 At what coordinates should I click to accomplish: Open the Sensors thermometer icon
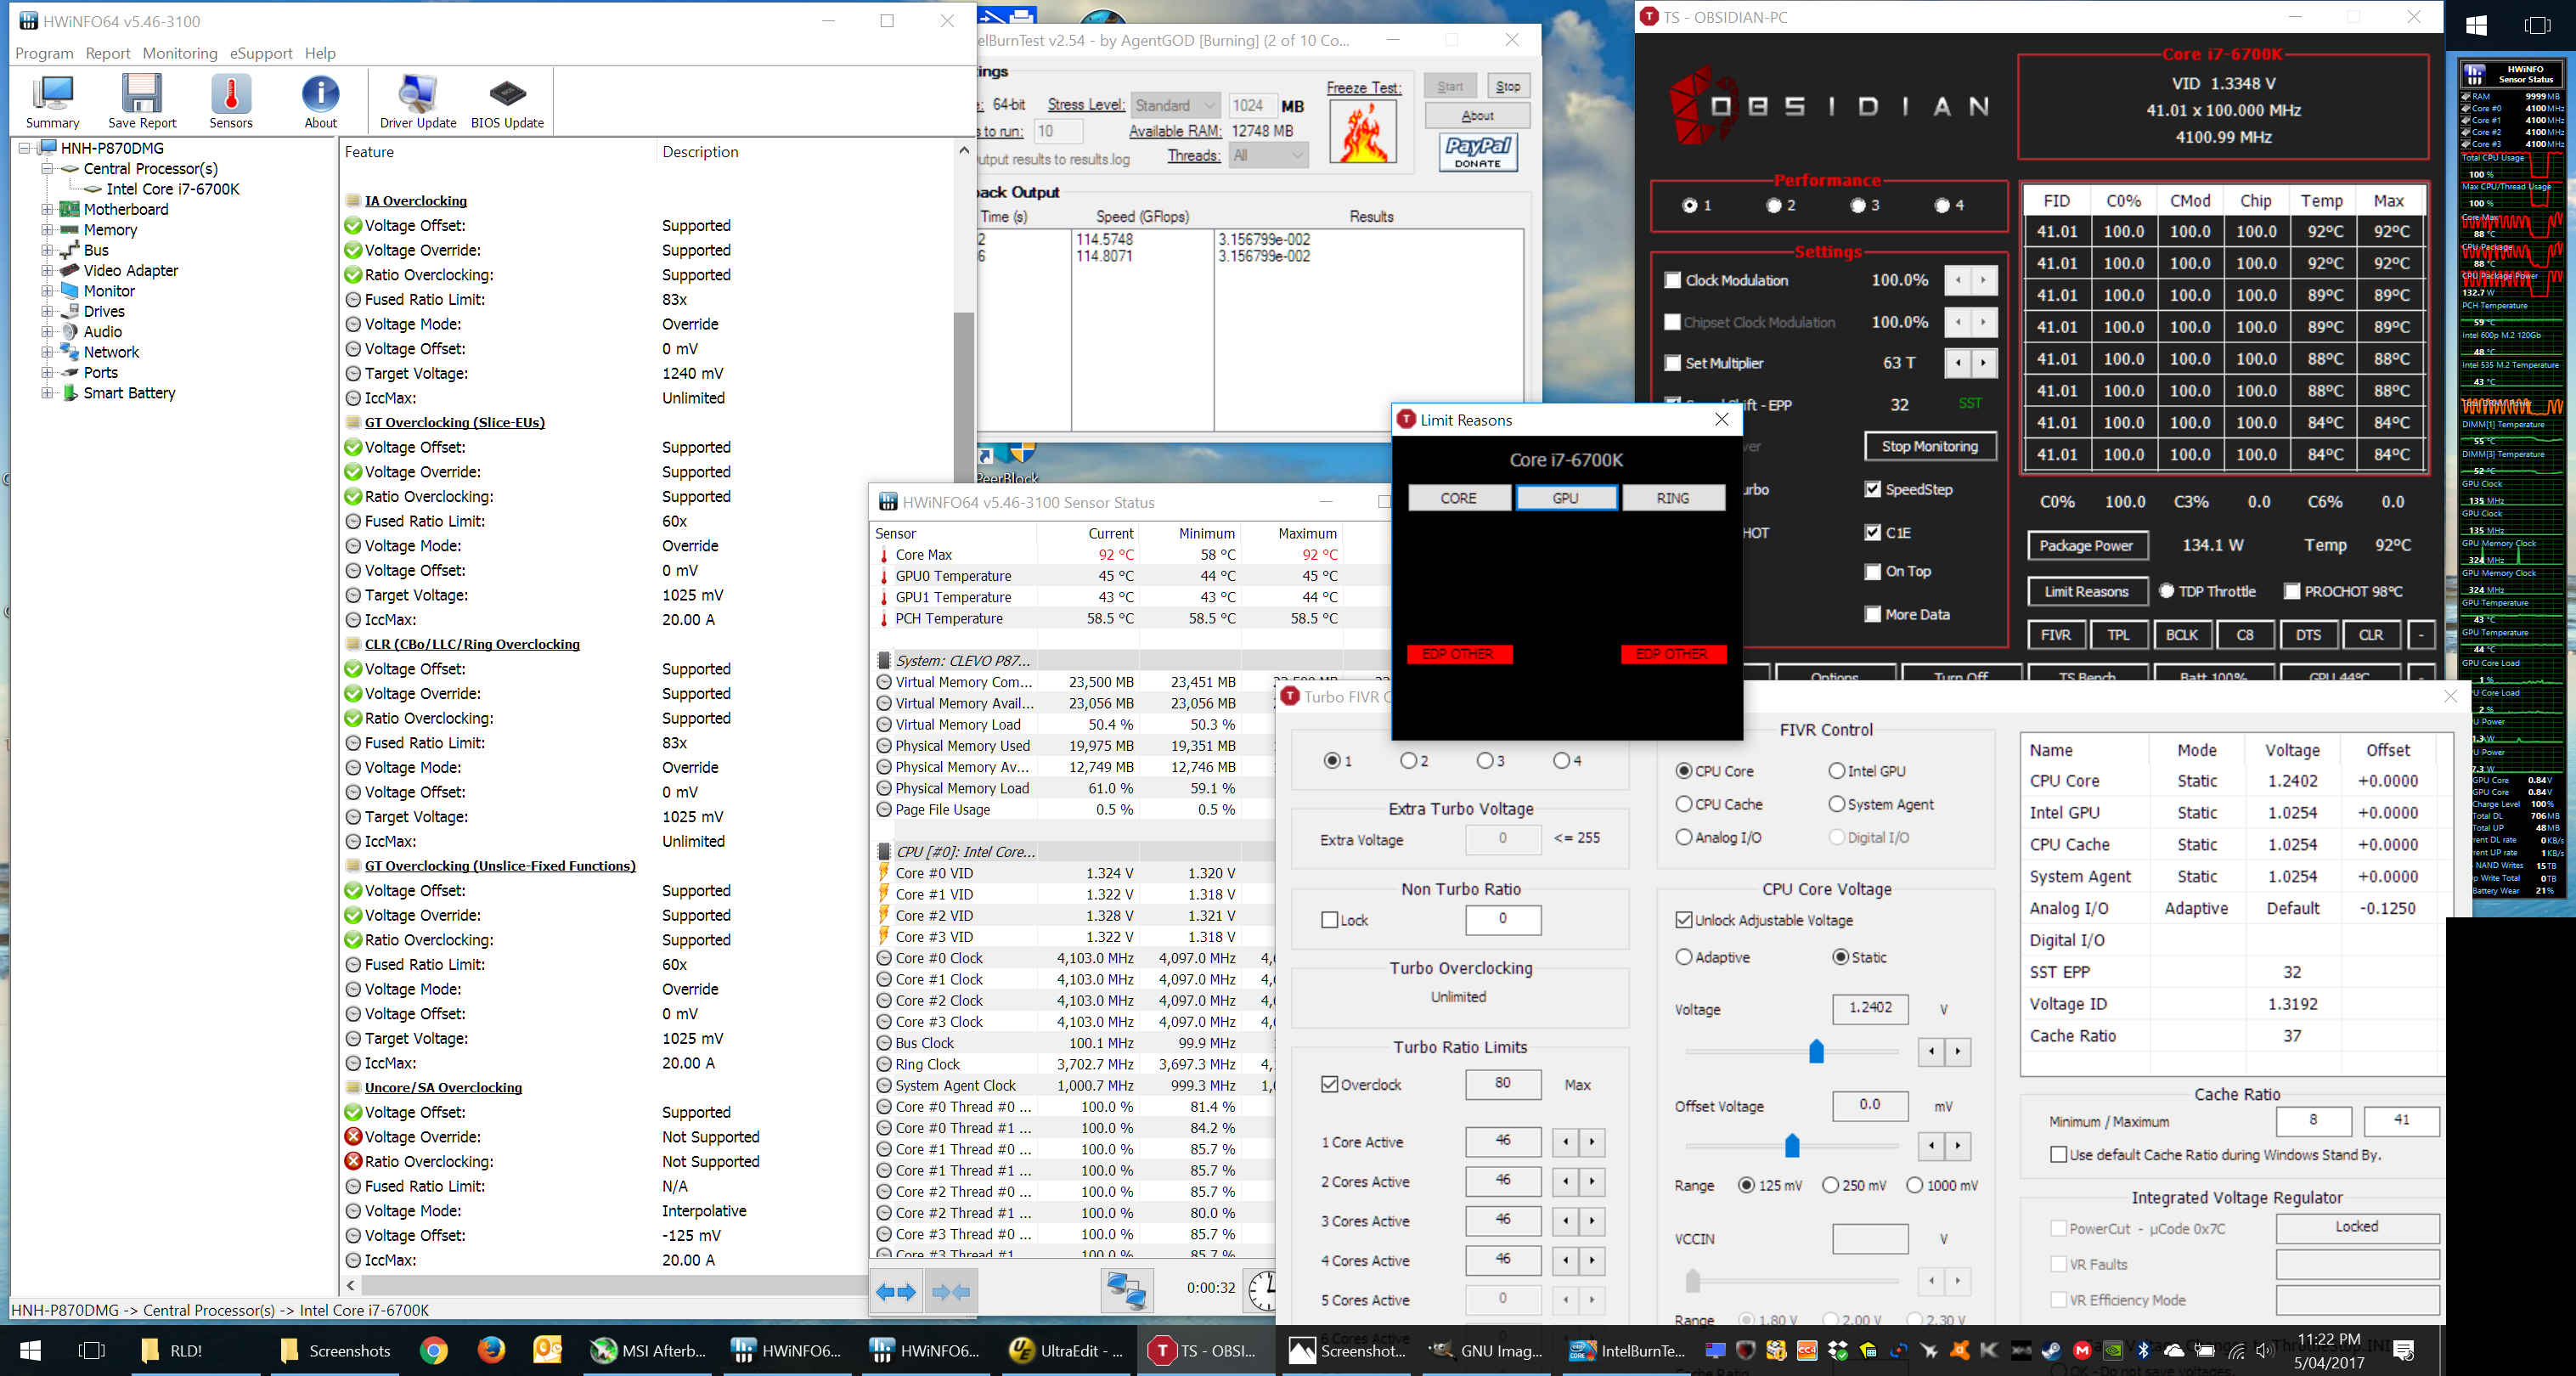click(231, 102)
